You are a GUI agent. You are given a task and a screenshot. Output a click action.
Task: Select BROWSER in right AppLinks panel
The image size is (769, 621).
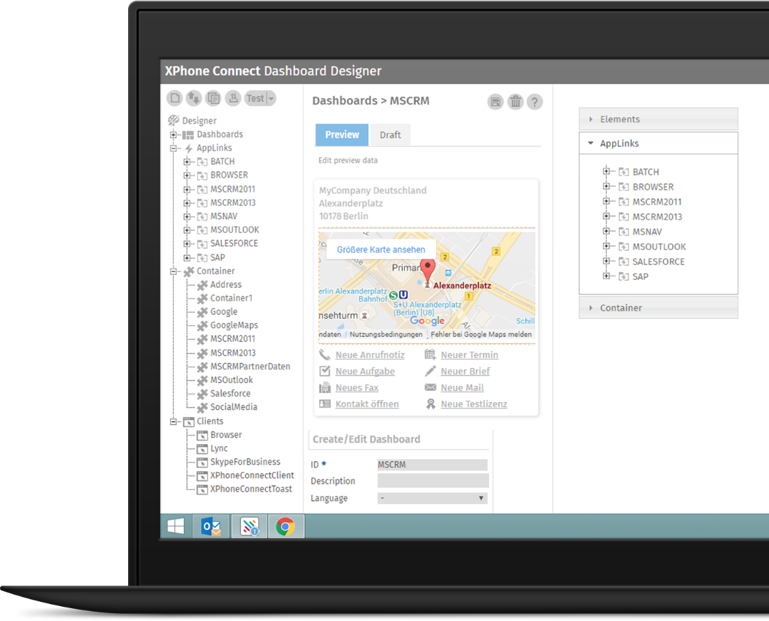click(653, 187)
